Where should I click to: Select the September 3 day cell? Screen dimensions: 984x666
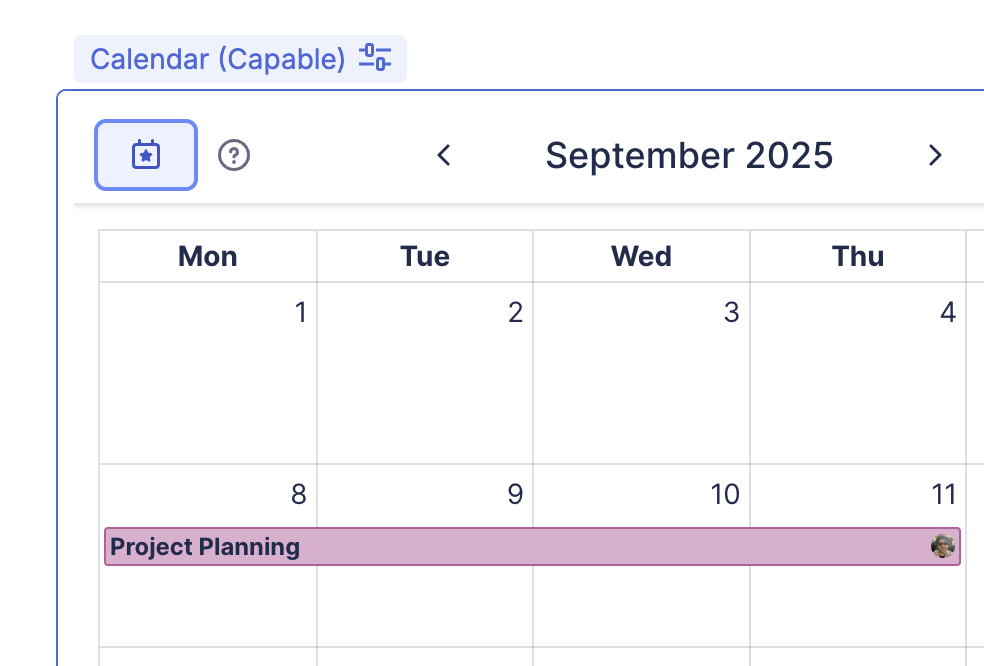click(641, 380)
